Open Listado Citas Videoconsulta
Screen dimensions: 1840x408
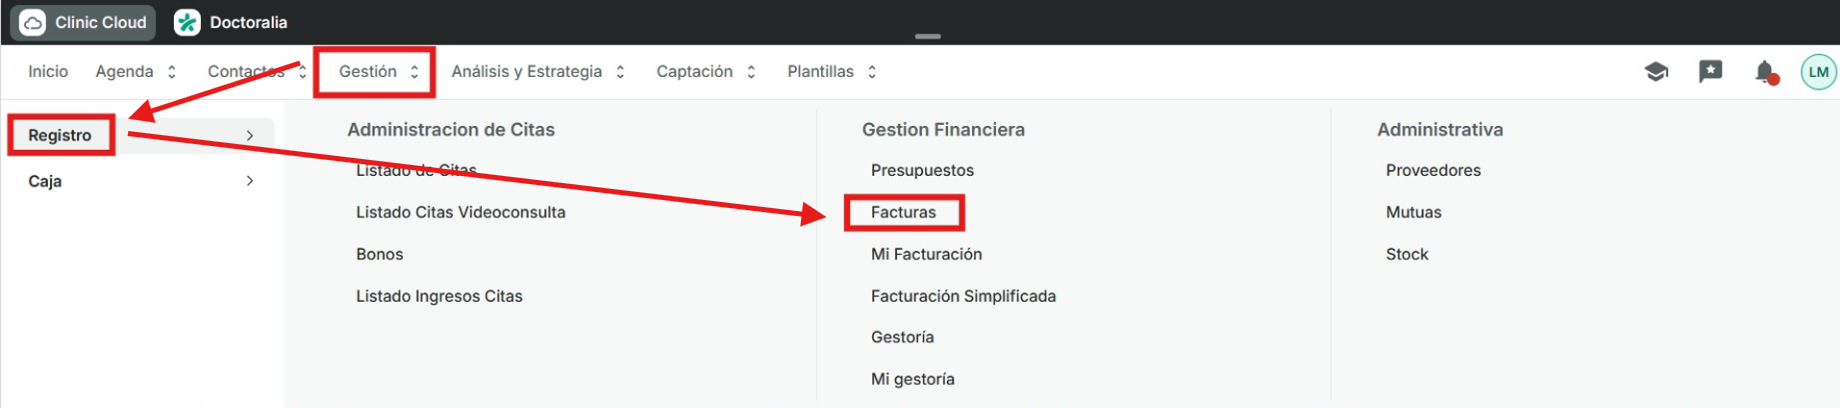(x=460, y=212)
